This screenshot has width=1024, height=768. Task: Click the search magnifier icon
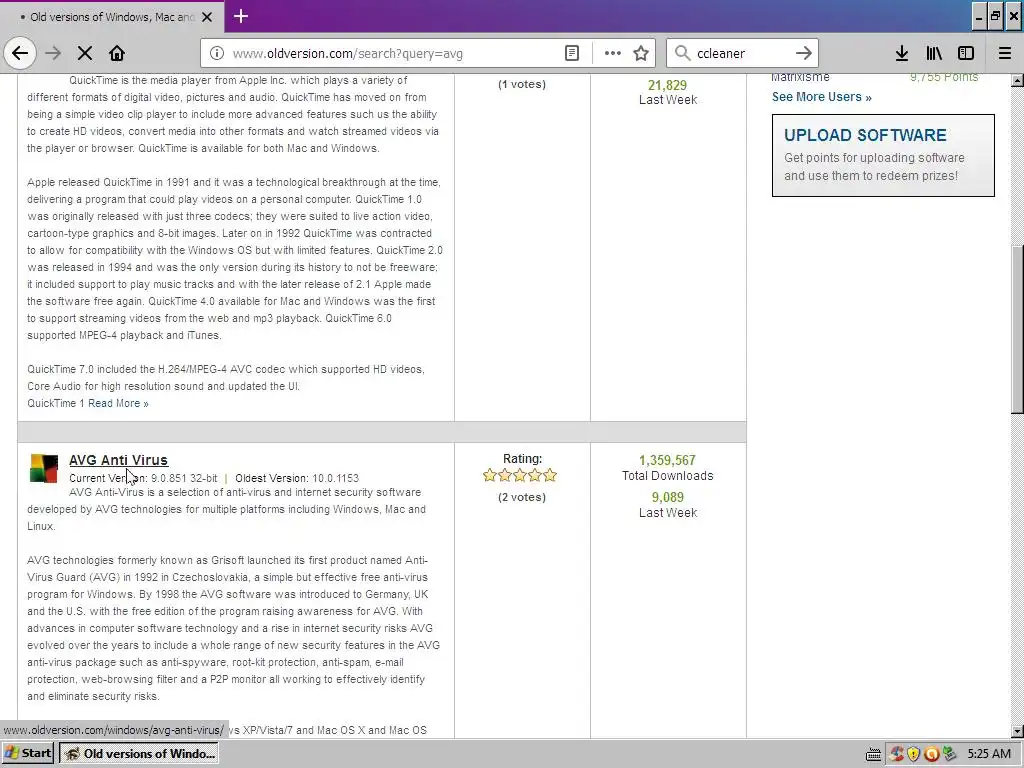click(x=682, y=53)
